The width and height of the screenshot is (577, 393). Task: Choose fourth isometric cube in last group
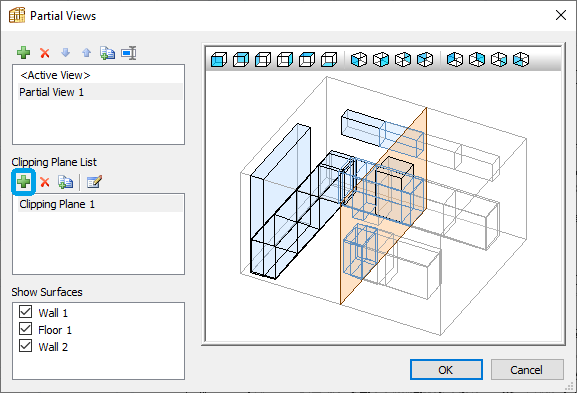click(x=521, y=59)
